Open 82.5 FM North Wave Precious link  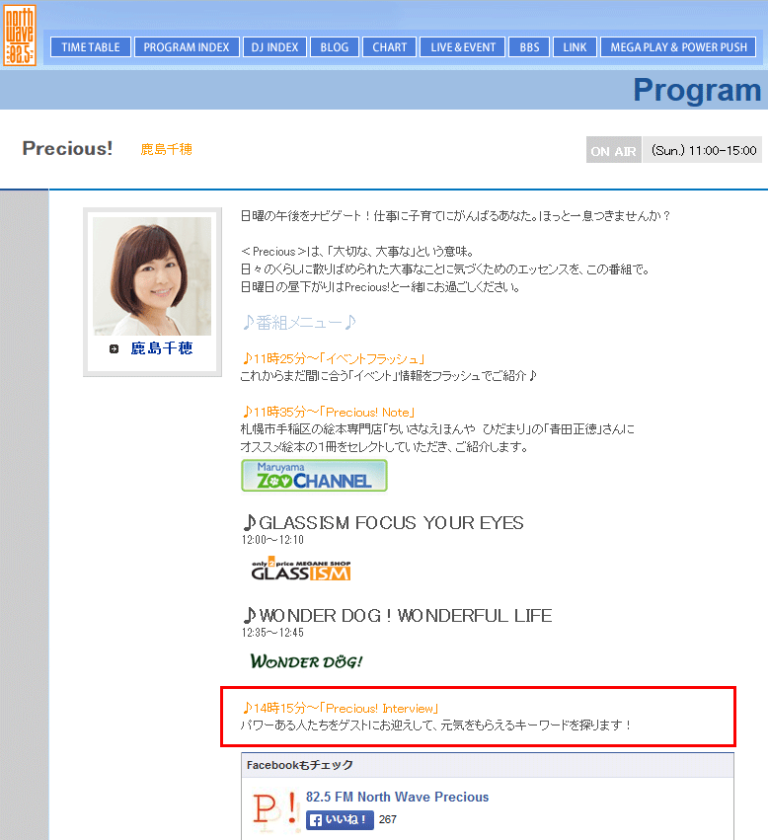tap(397, 797)
